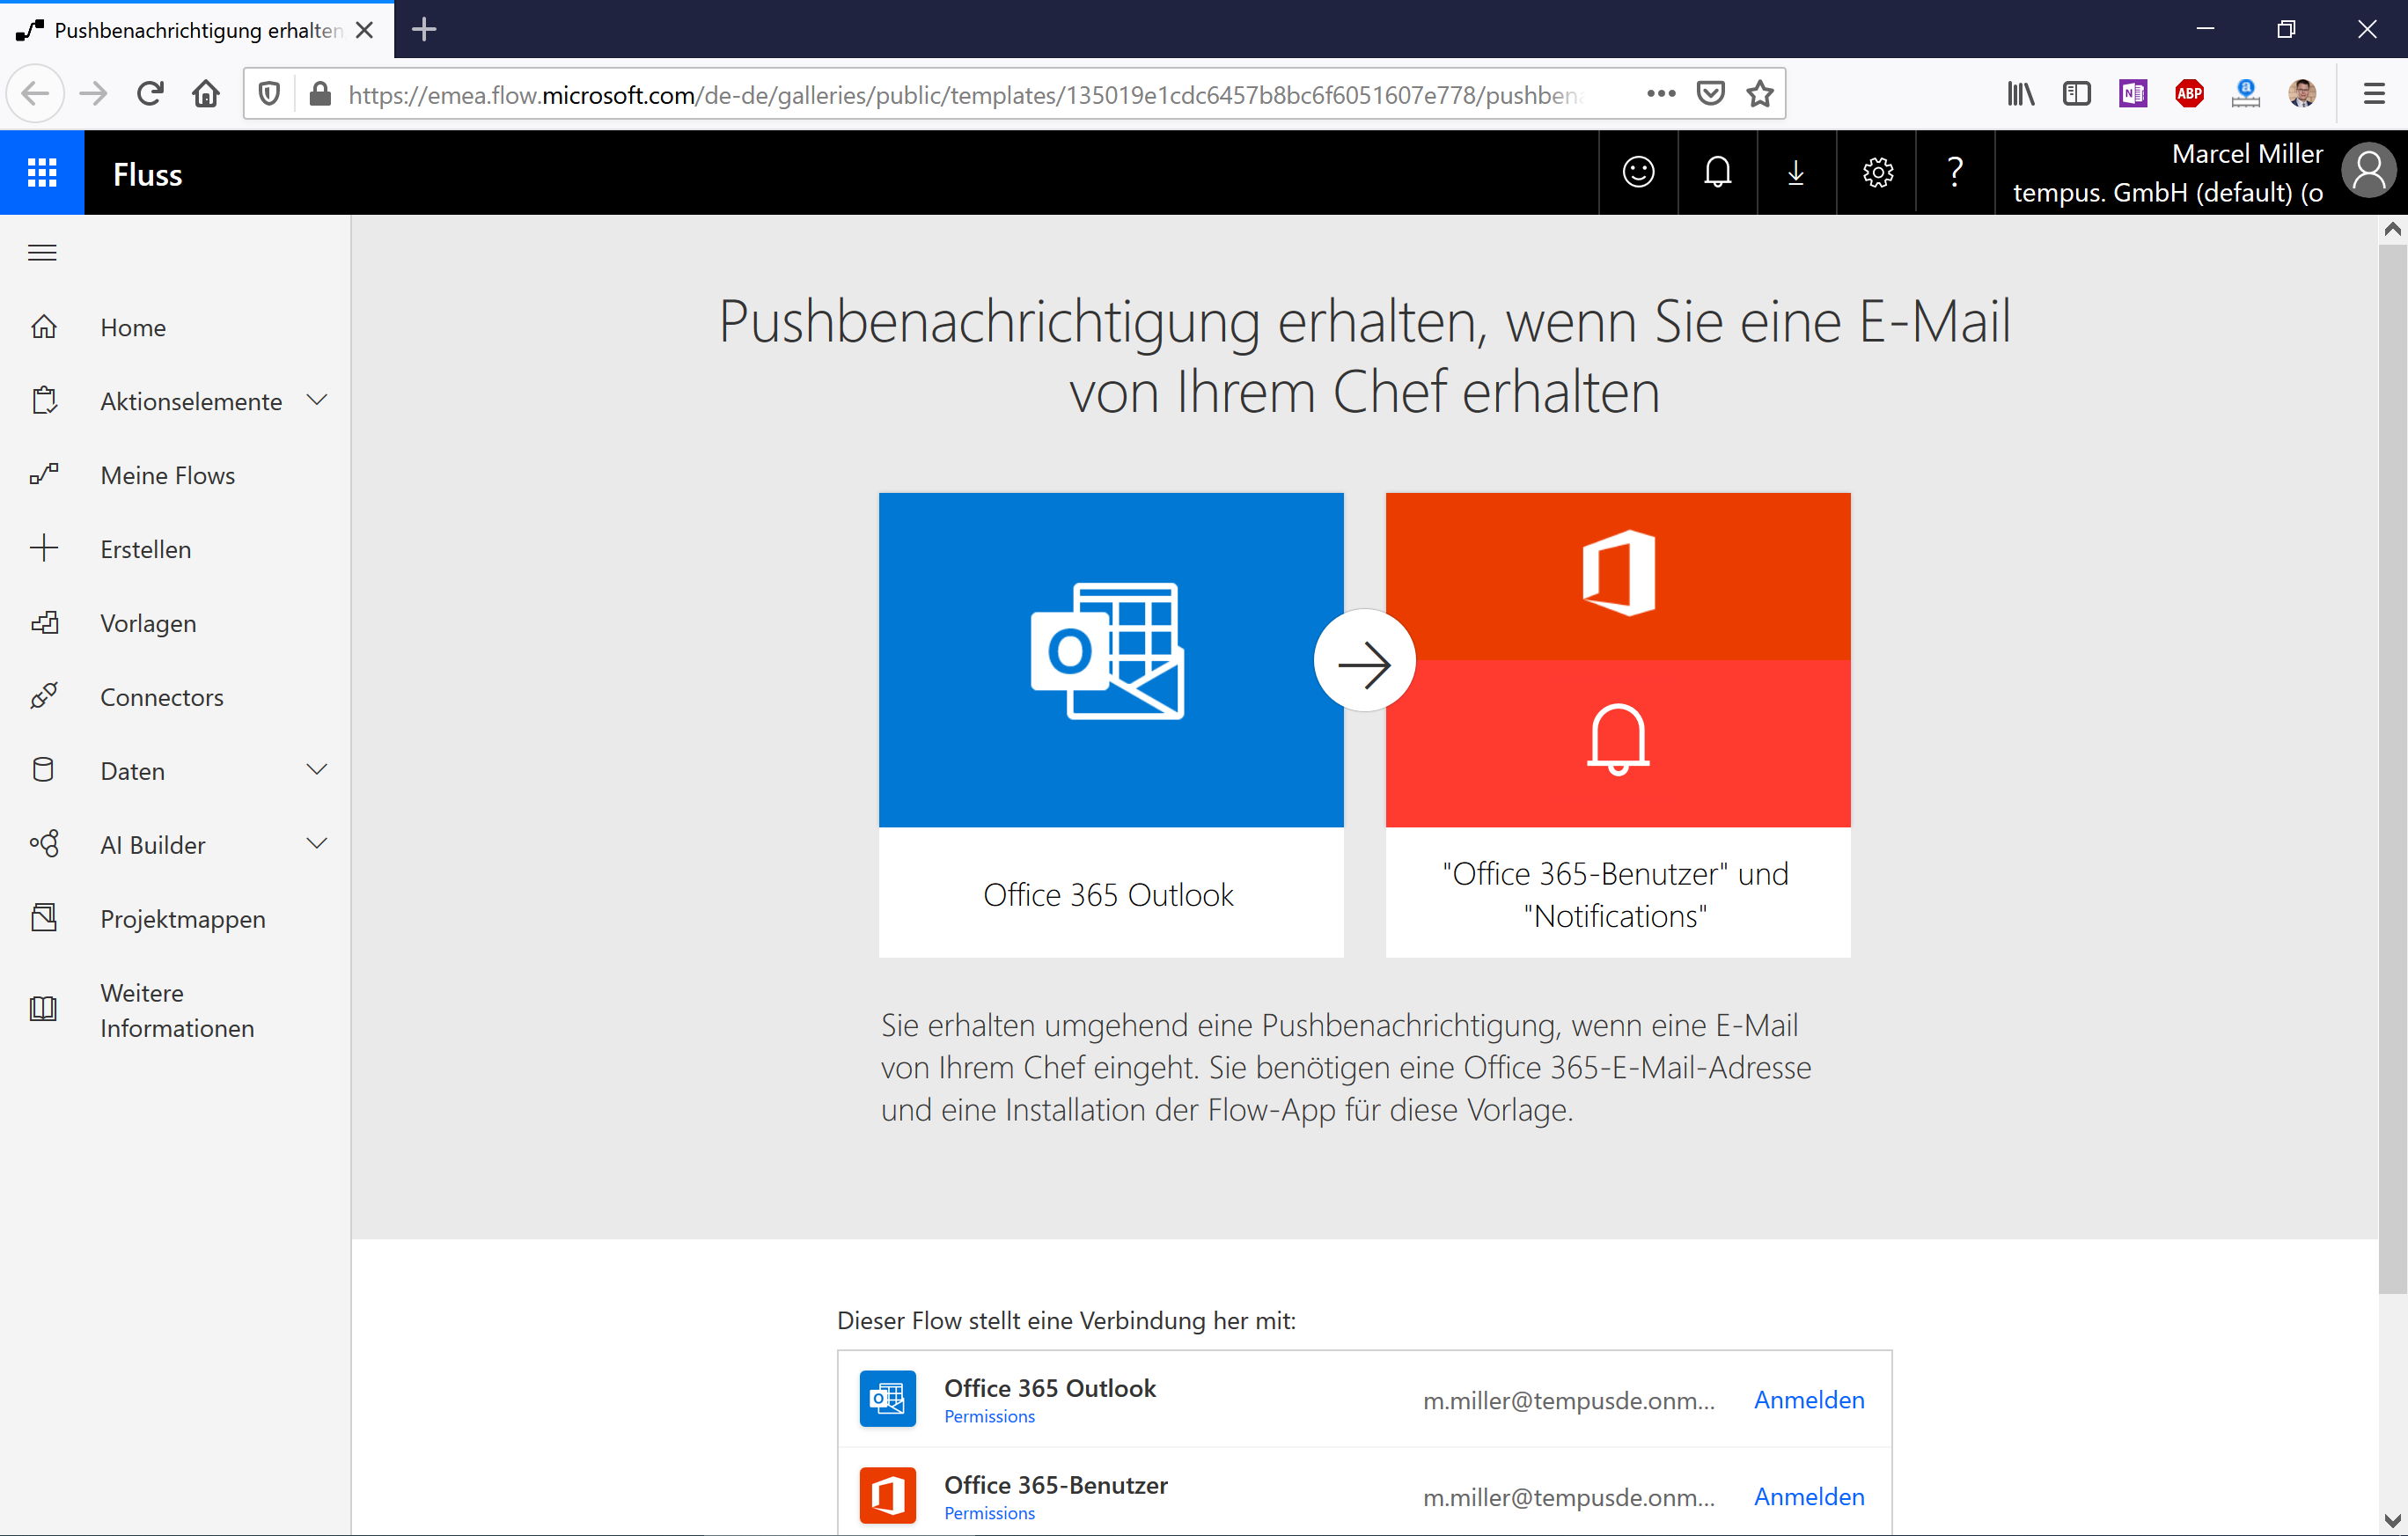This screenshot has width=2408, height=1536.
Task: Expand the AI Builder chevron
Action: point(317,843)
